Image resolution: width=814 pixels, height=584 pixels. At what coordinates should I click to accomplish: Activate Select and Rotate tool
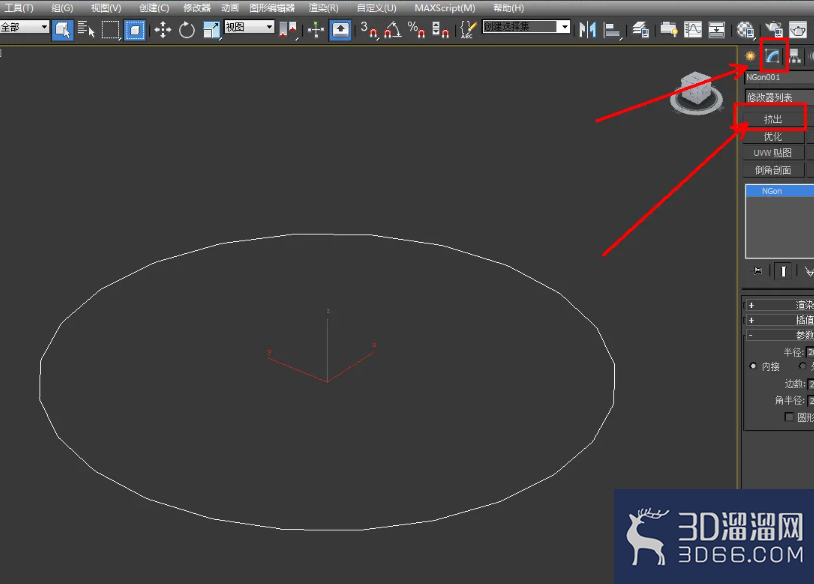coord(186,30)
